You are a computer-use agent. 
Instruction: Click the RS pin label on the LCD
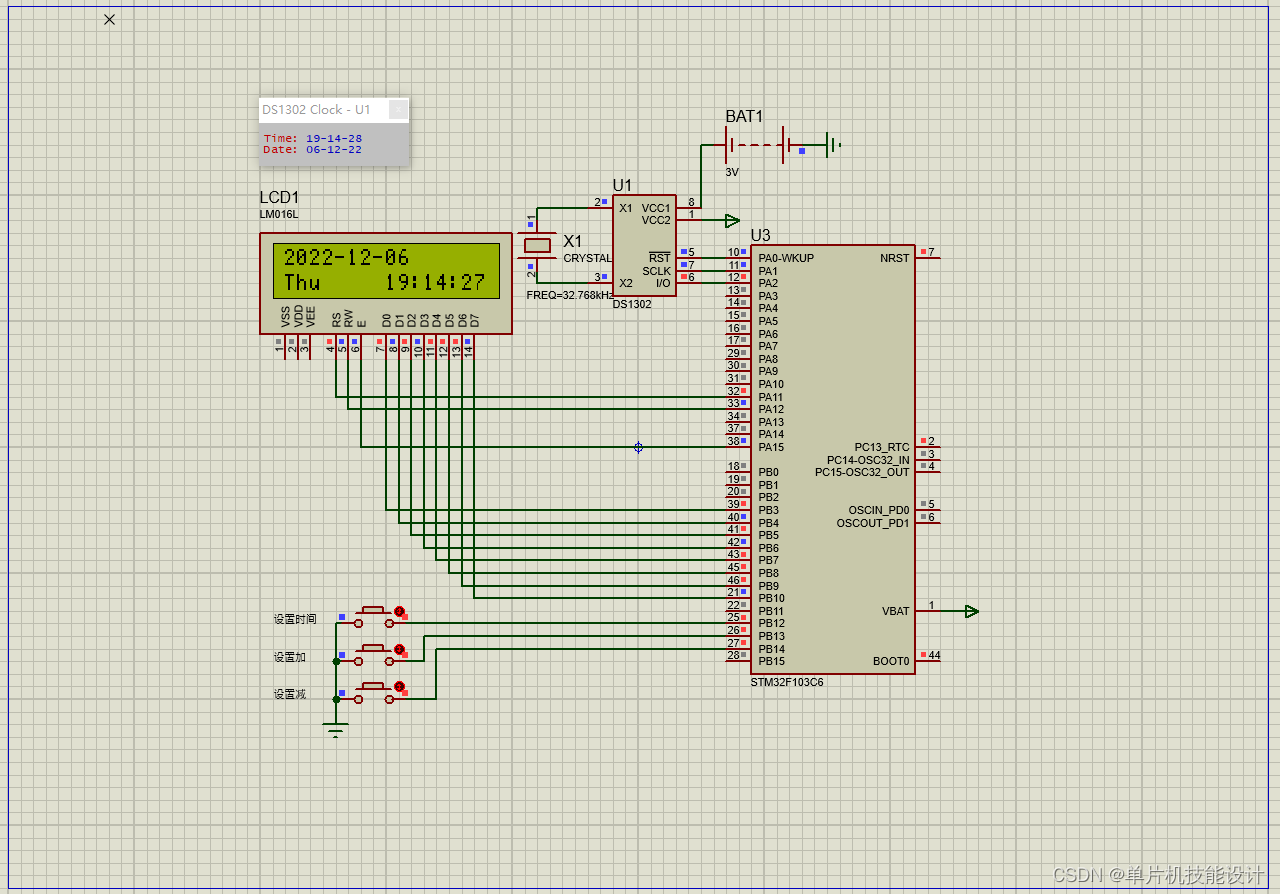pos(336,320)
